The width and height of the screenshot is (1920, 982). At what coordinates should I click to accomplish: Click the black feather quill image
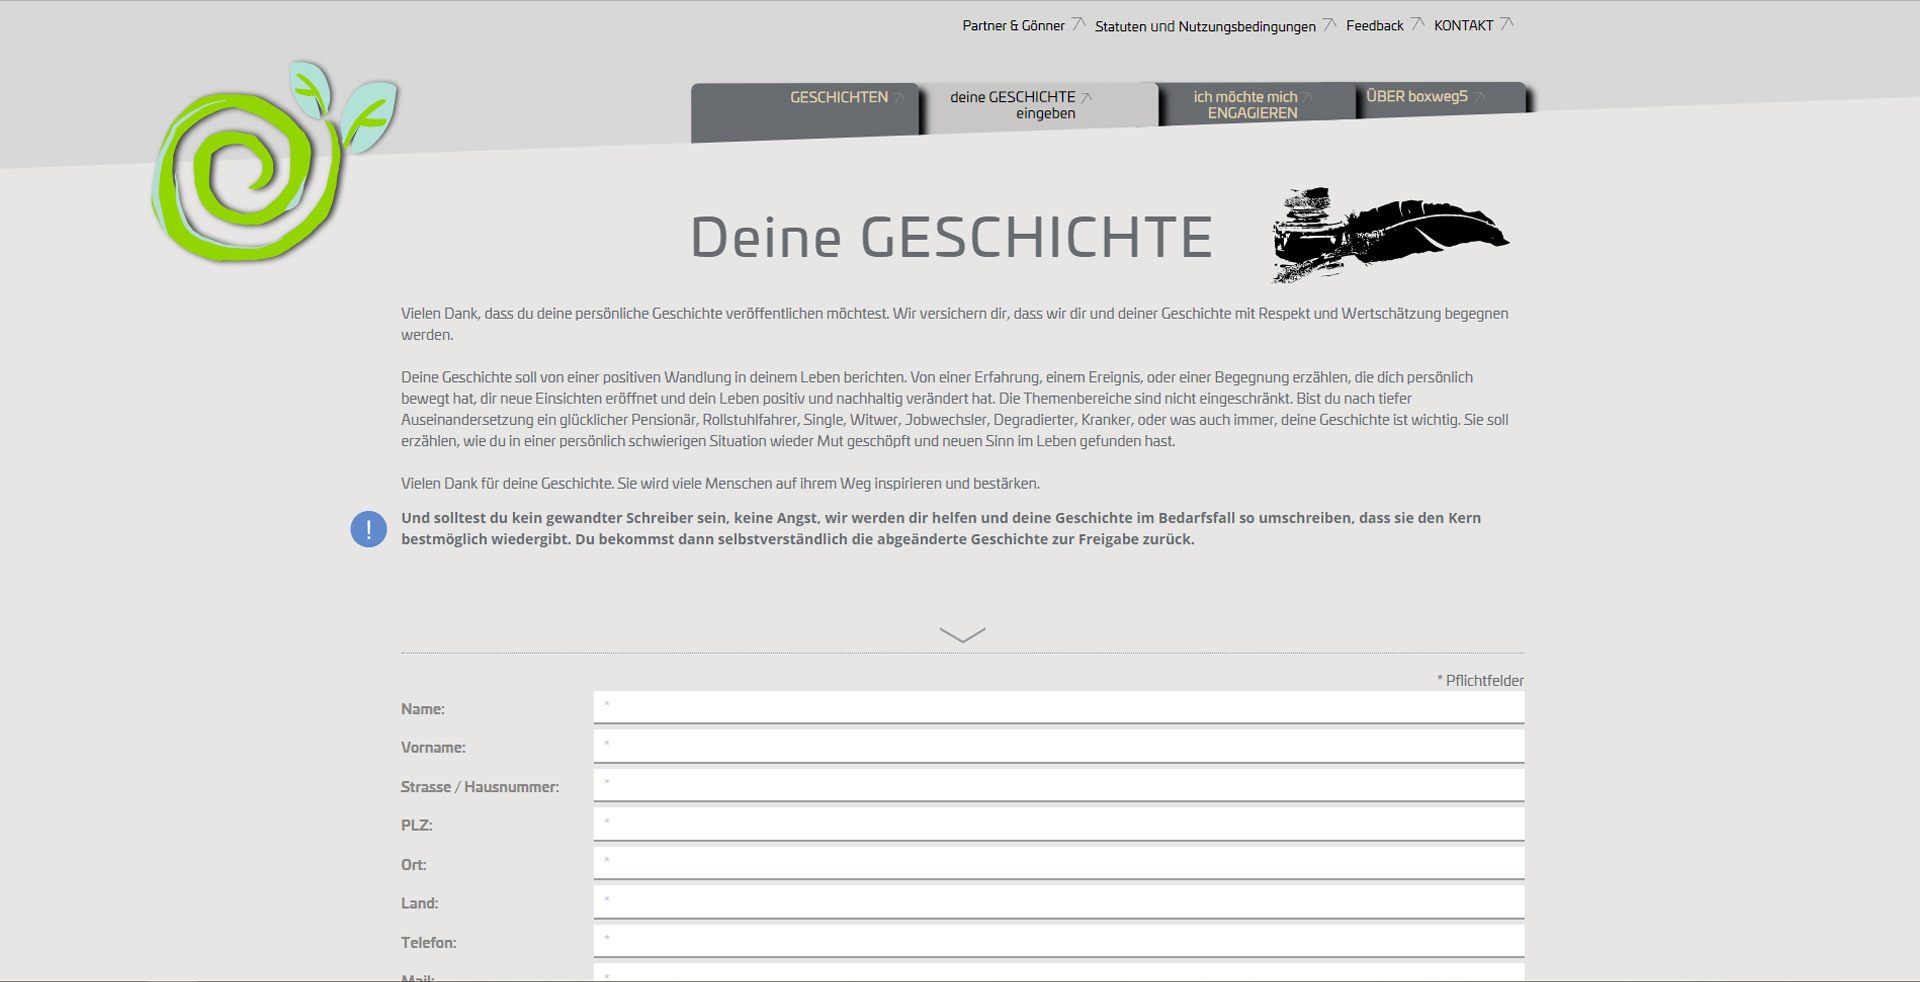tap(1390, 234)
